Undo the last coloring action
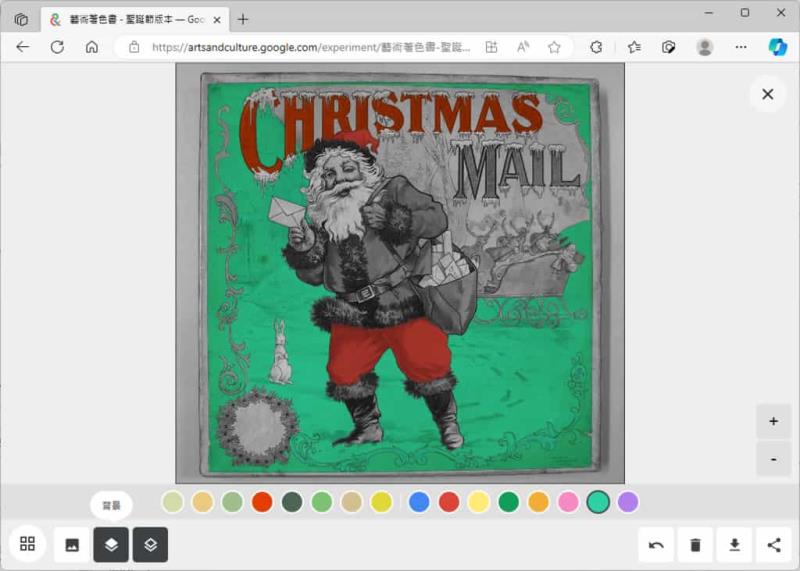800x571 pixels. click(x=656, y=545)
